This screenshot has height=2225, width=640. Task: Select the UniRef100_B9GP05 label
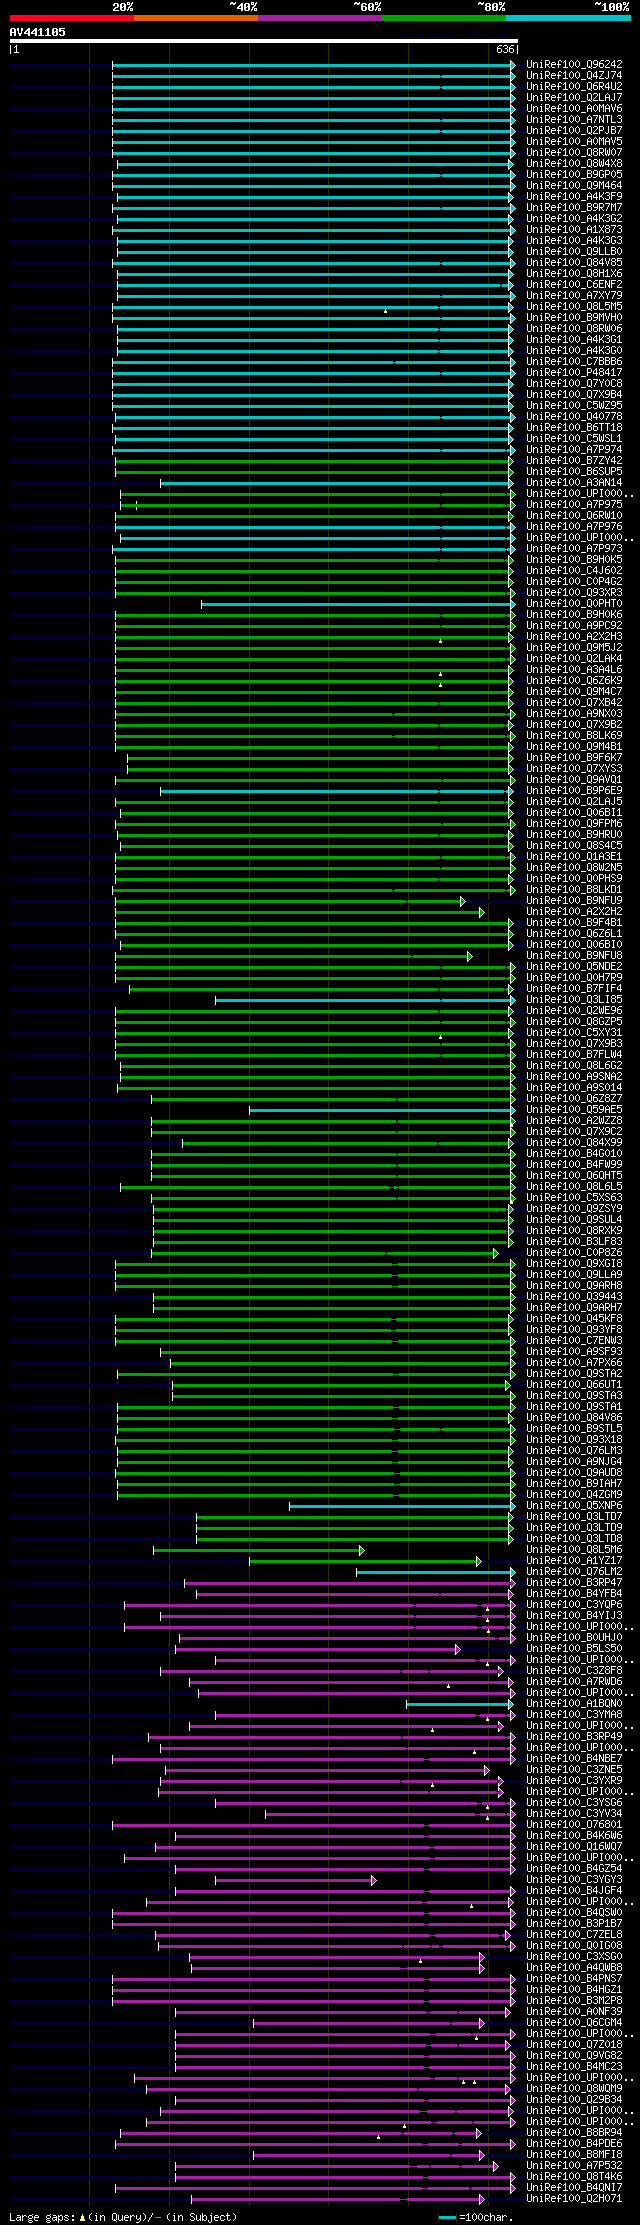574,174
